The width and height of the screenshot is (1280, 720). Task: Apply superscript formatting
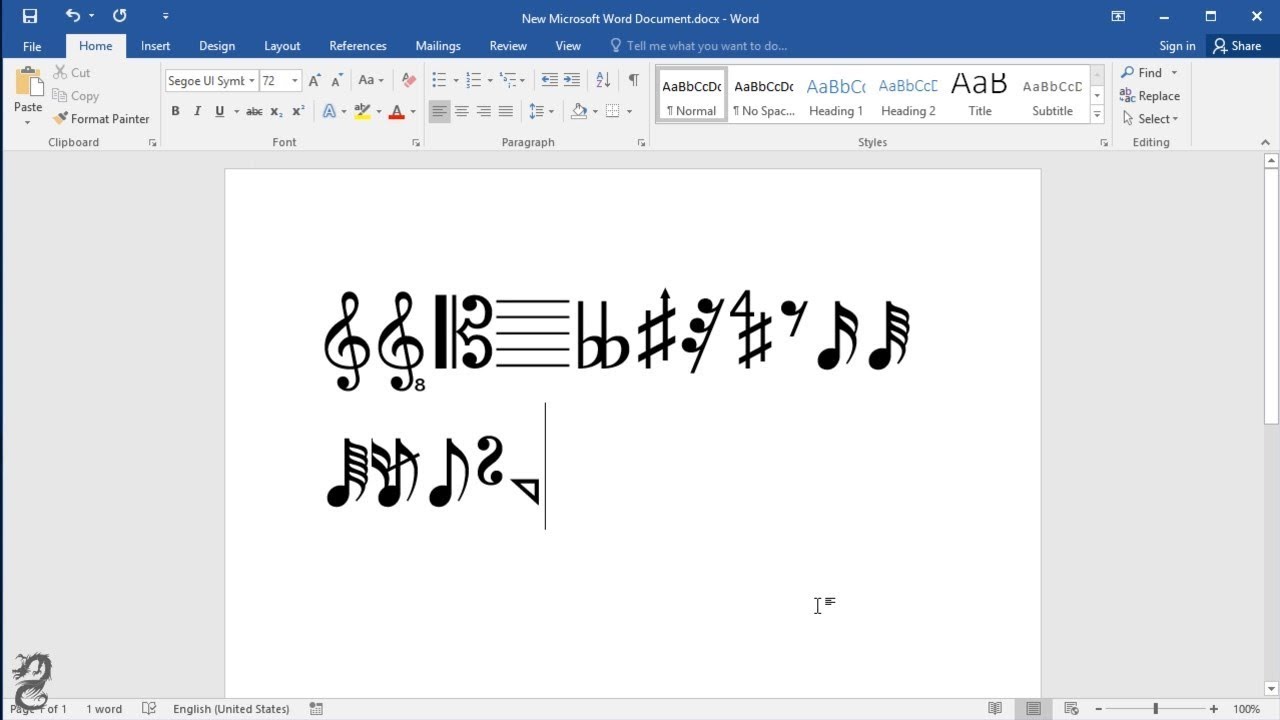(x=298, y=111)
